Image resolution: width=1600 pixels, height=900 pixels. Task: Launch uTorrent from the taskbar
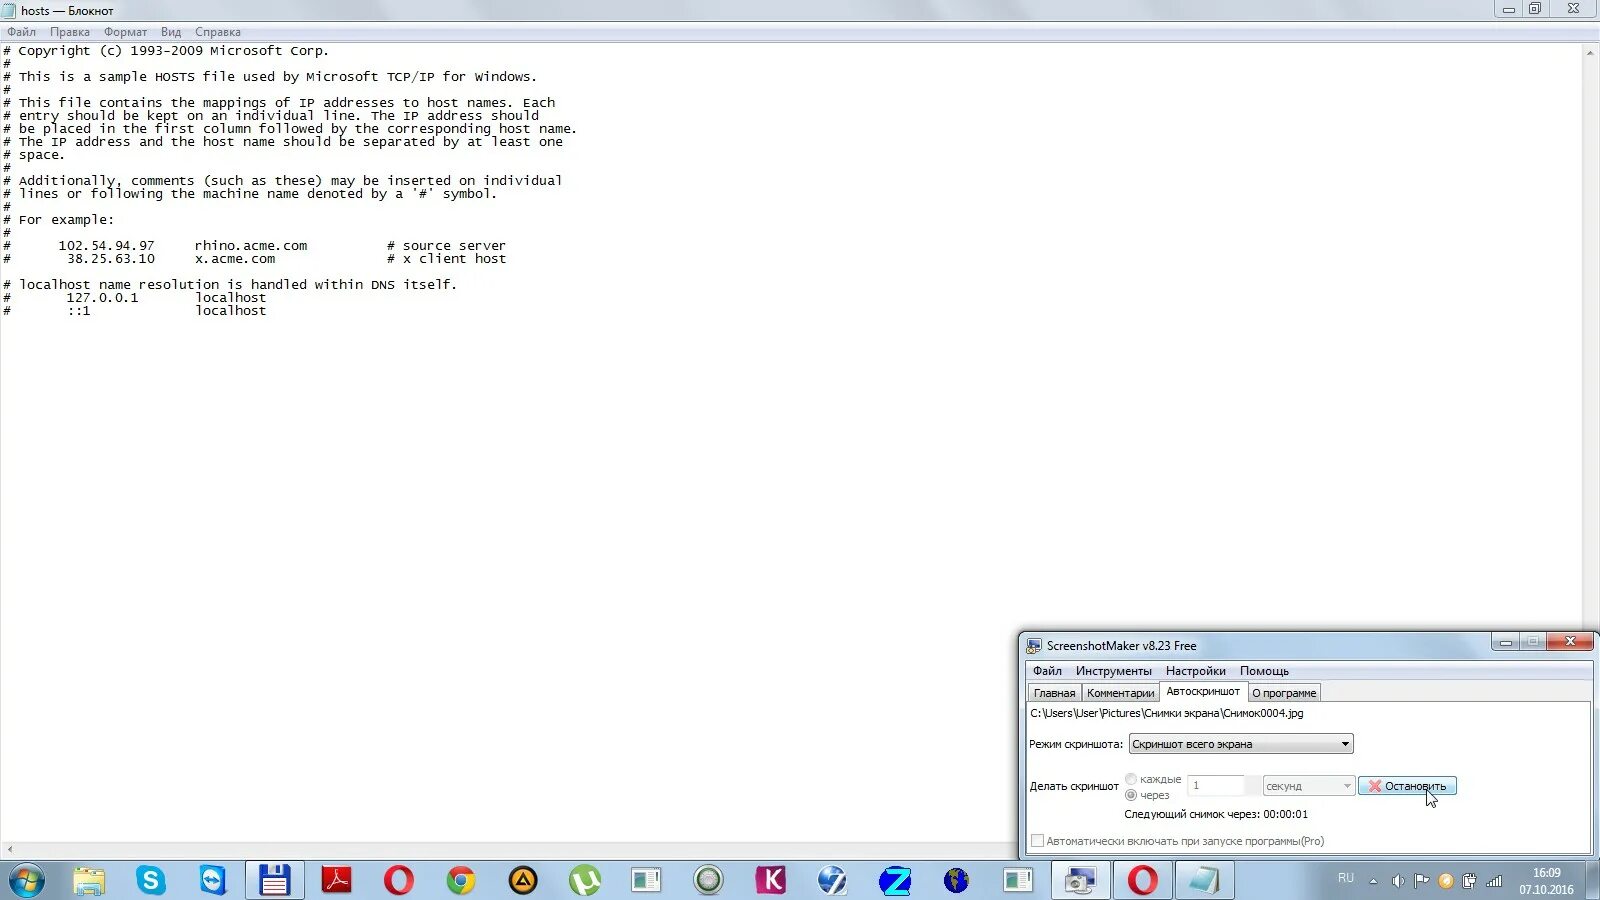(x=584, y=881)
